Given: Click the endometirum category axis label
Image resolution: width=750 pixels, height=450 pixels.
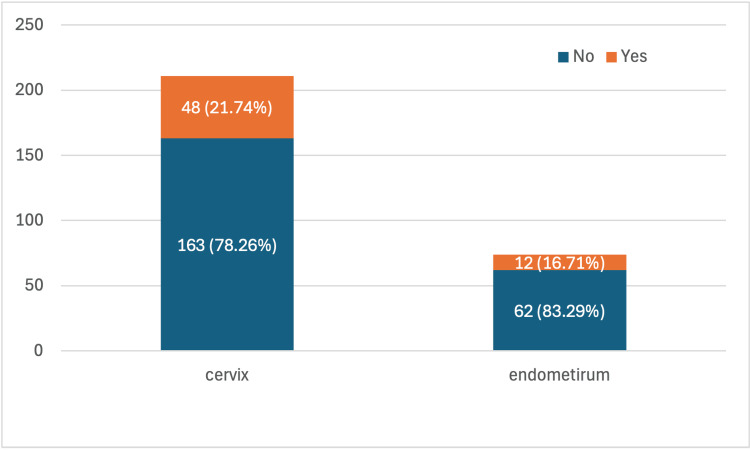Looking at the screenshot, I should coord(559,375).
